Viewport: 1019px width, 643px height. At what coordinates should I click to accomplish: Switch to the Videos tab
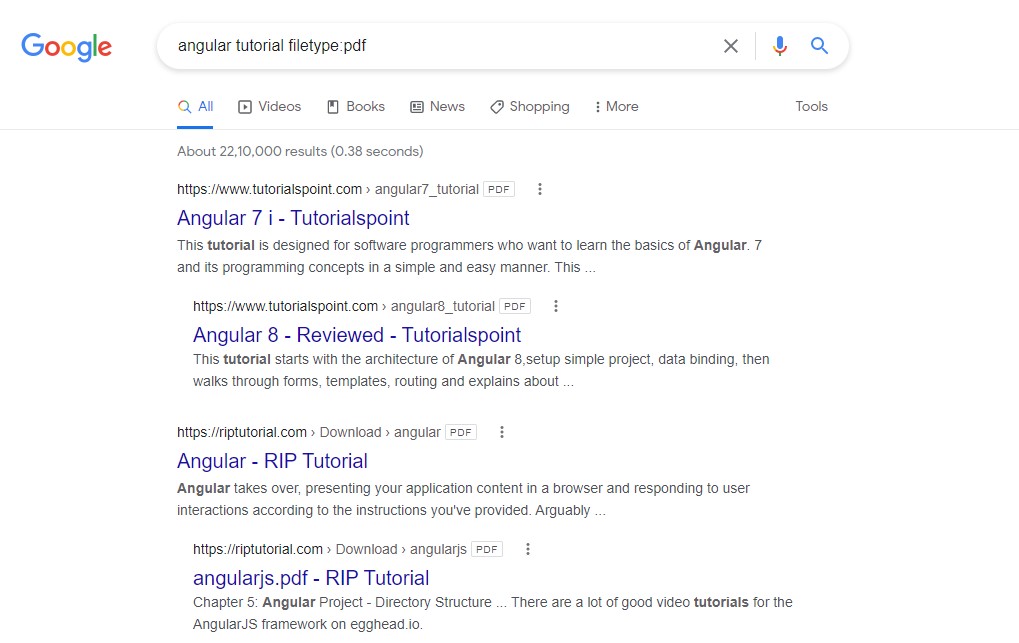pos(269,107)
